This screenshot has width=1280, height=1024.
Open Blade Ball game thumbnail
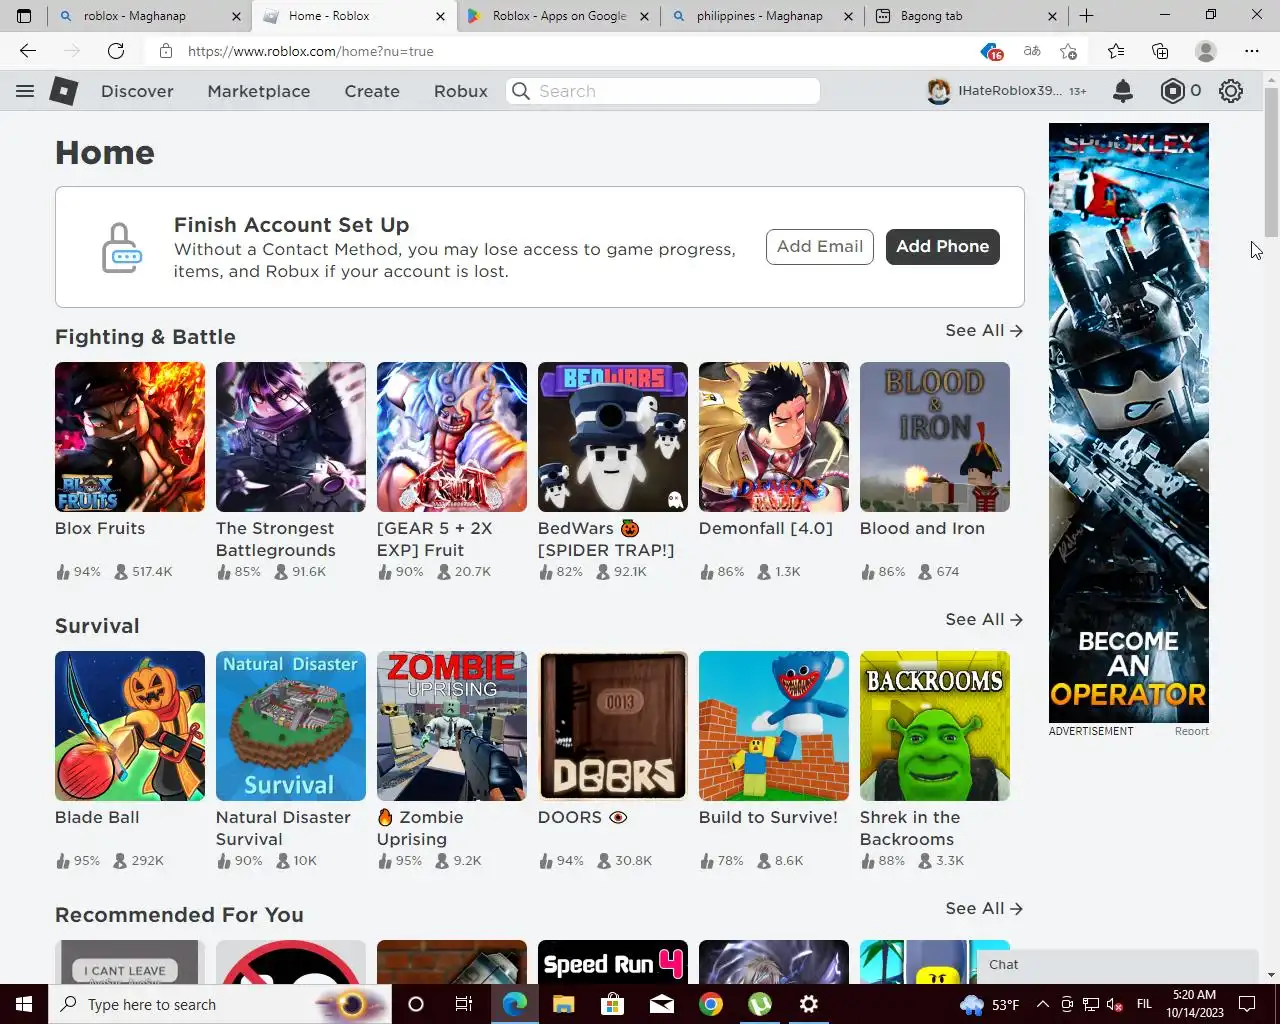pyautogui.click(x=130, y=726)
